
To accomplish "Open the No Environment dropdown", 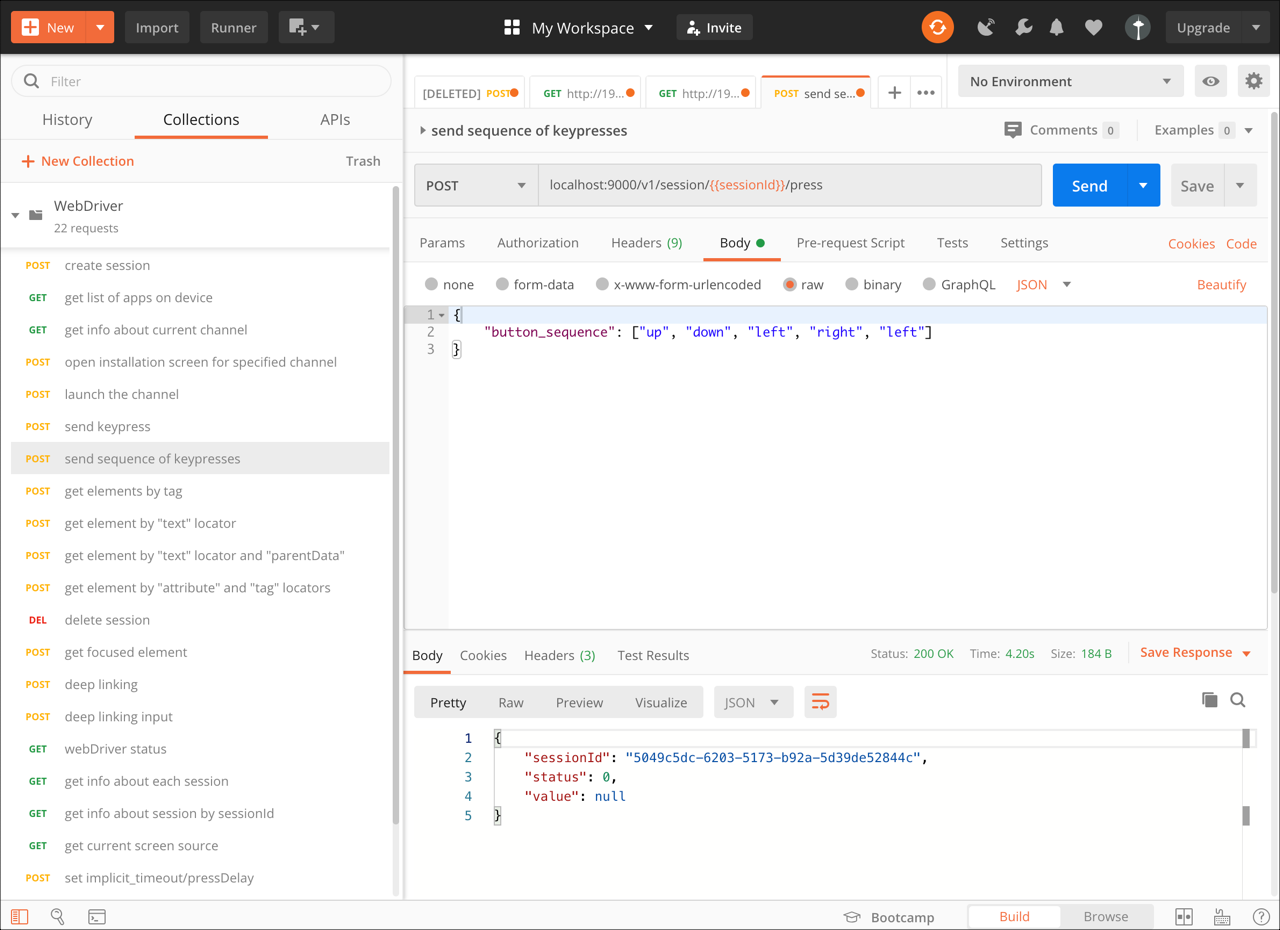I will [x=1069, y=81].
